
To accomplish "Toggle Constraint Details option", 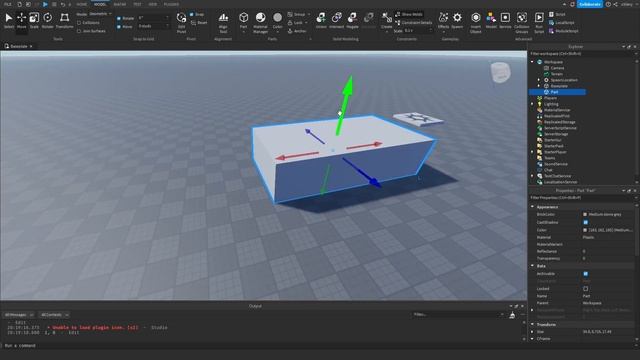I will pyautogui.click(x=414, y=23).
